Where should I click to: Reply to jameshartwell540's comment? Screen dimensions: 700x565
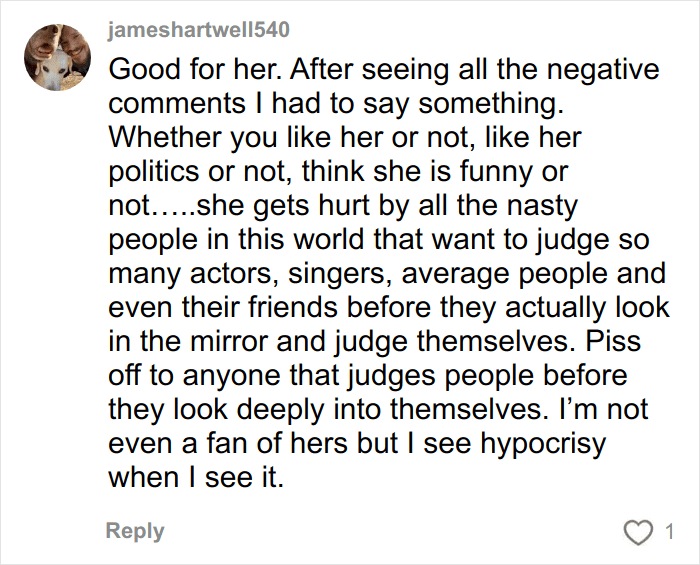[x=135, y=531]
